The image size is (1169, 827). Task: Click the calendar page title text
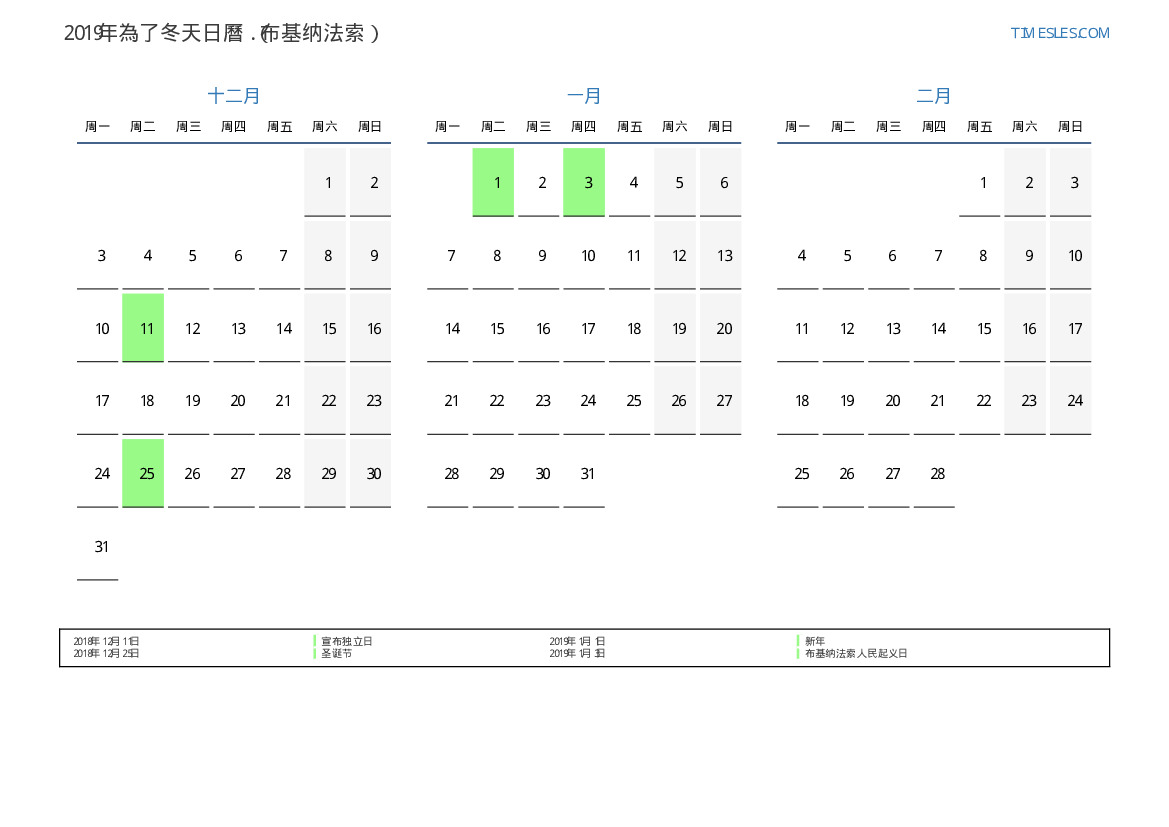(x=222, y=33)
